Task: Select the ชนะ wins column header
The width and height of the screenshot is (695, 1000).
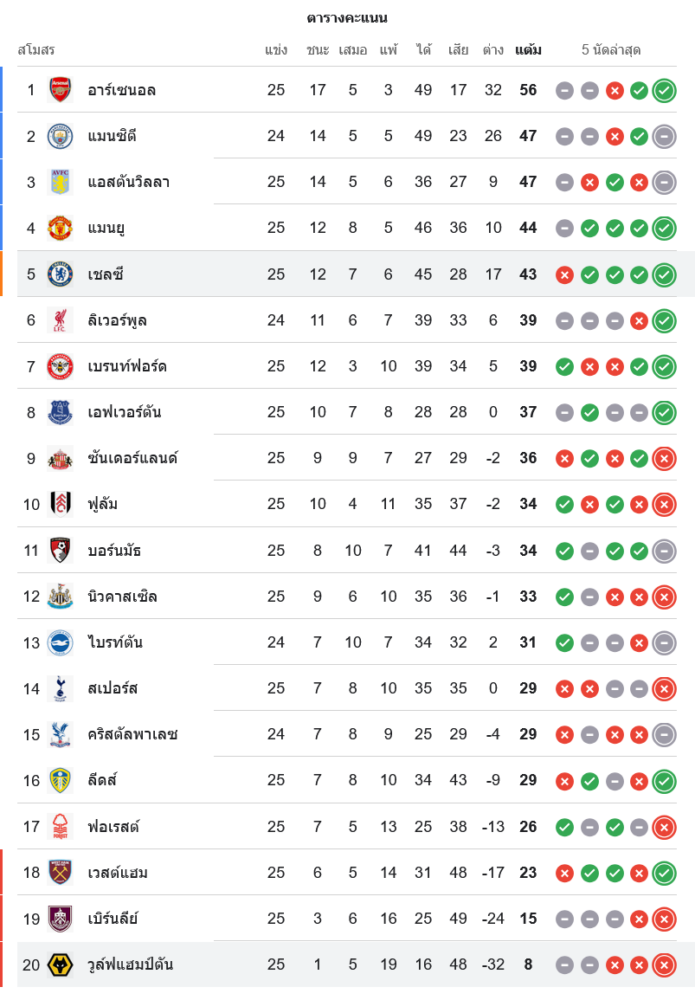Action: click(318, 49)
